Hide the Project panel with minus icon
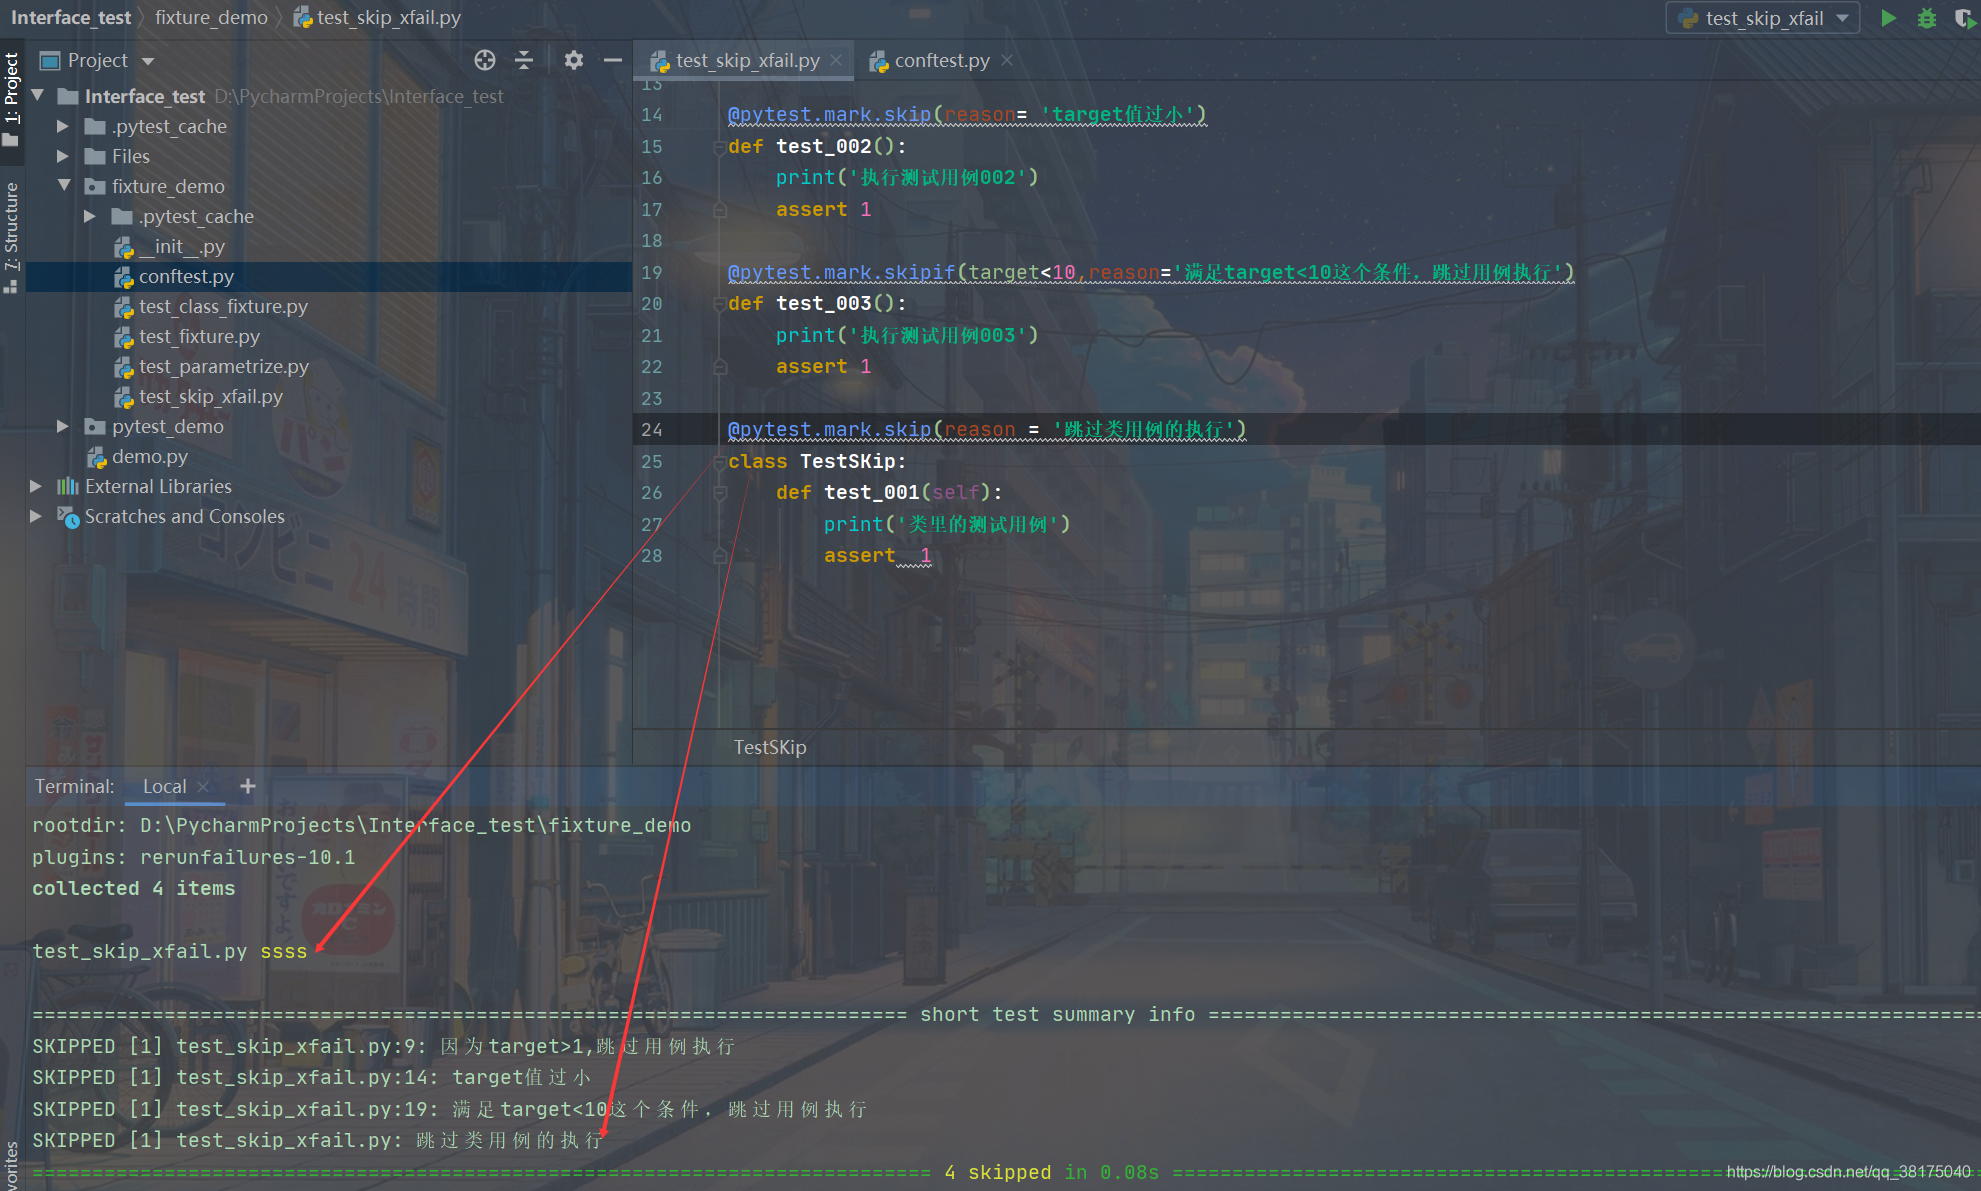 pyautogui.click(x=612, y=60)
